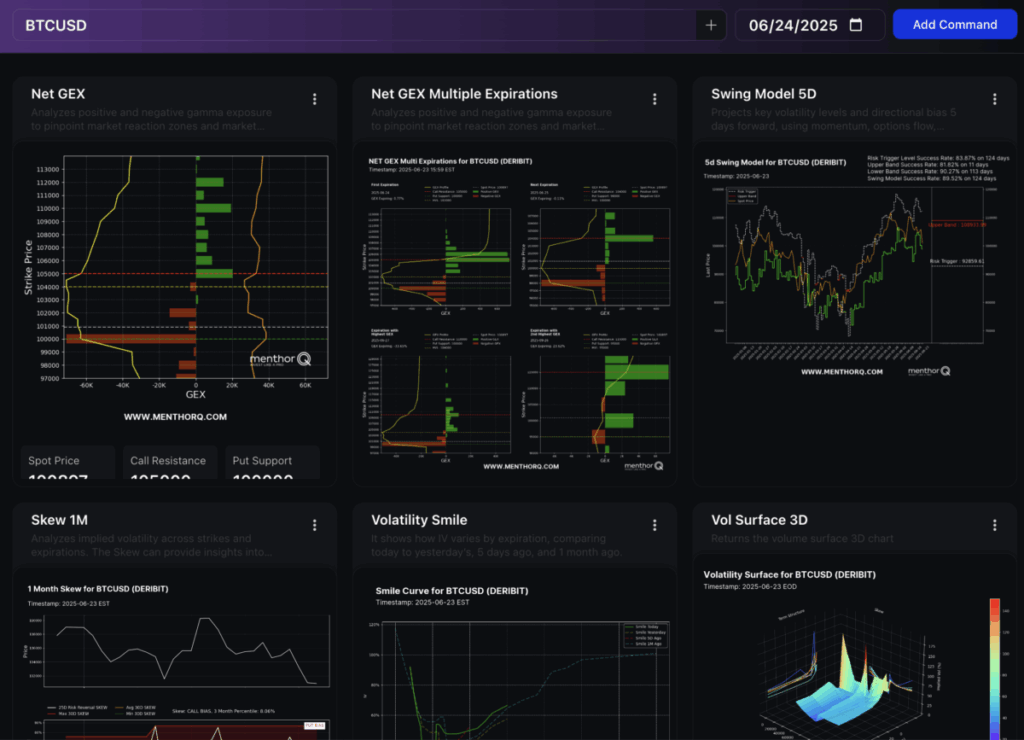Toggle the Smile 1M Ago legend entry

(646, 644)
